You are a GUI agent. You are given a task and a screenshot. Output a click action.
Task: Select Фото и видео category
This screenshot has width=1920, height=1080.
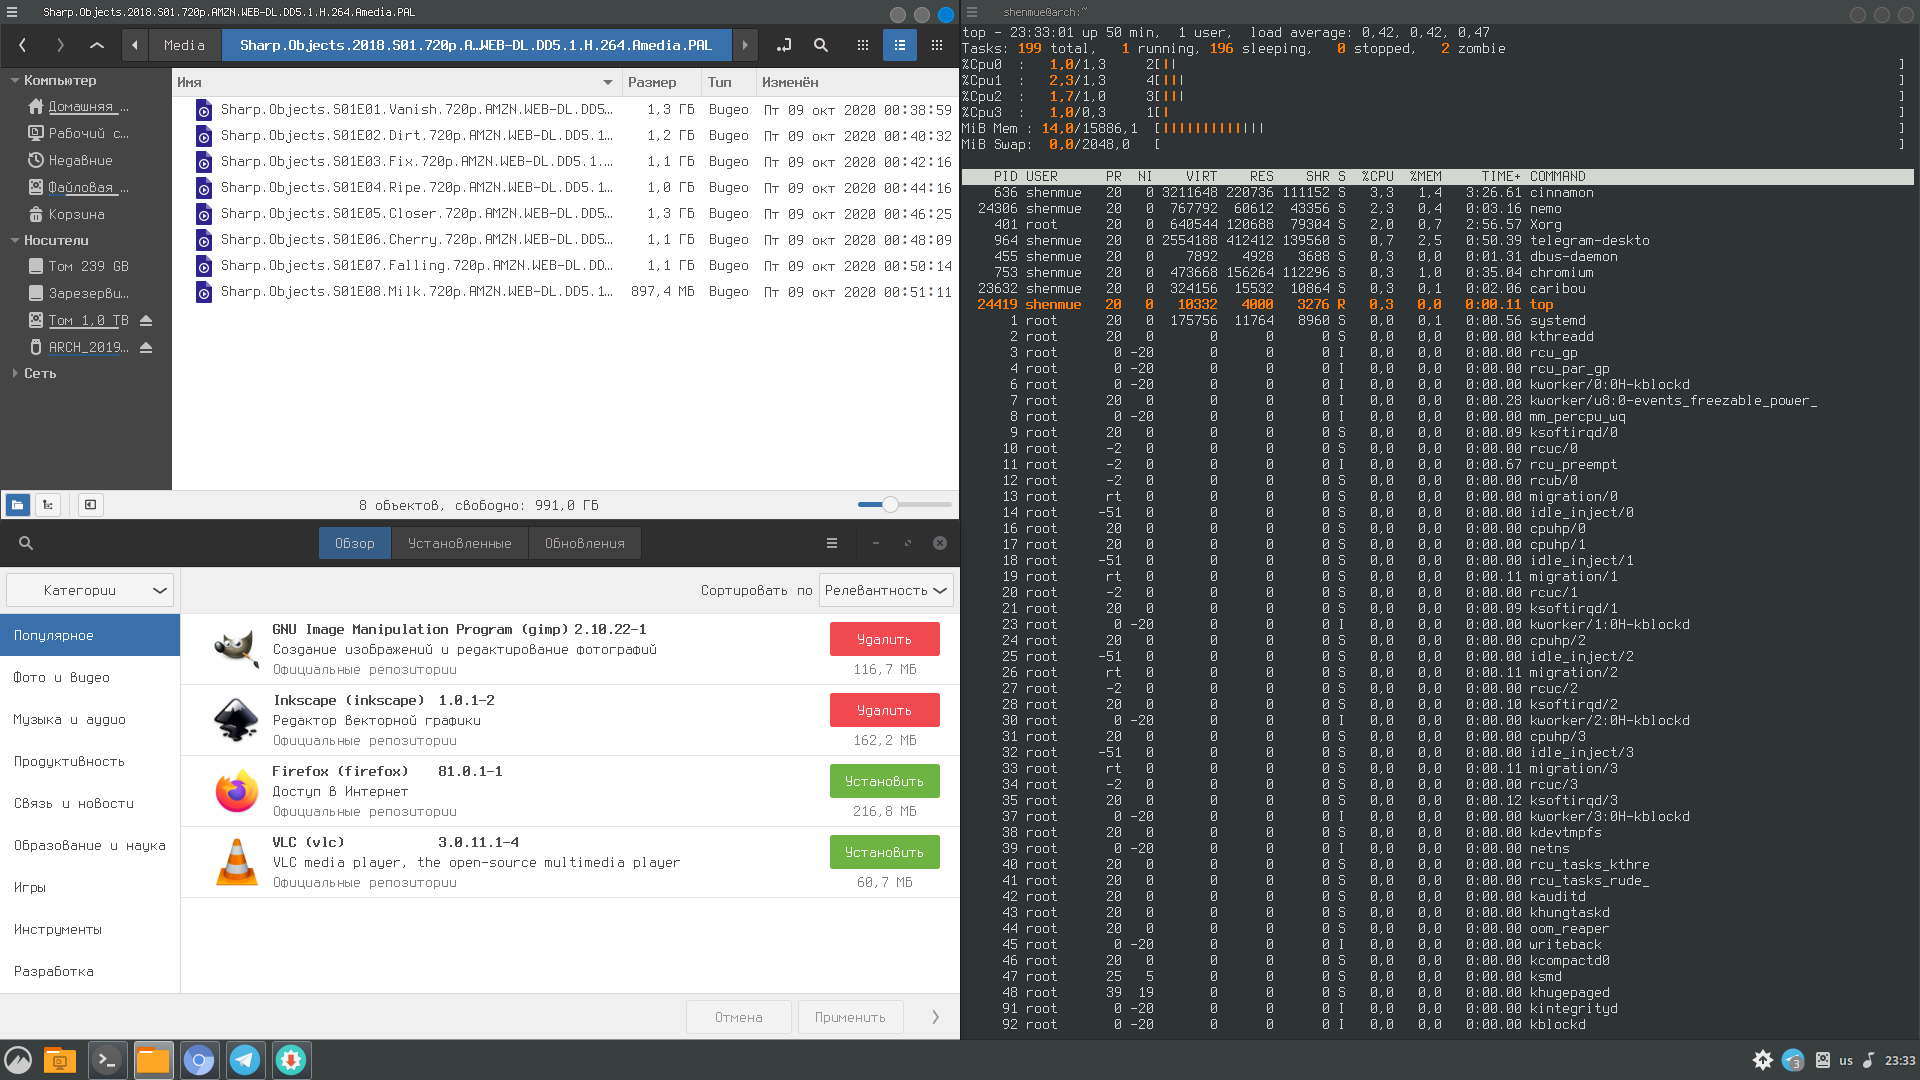click(x=90, y=678)
